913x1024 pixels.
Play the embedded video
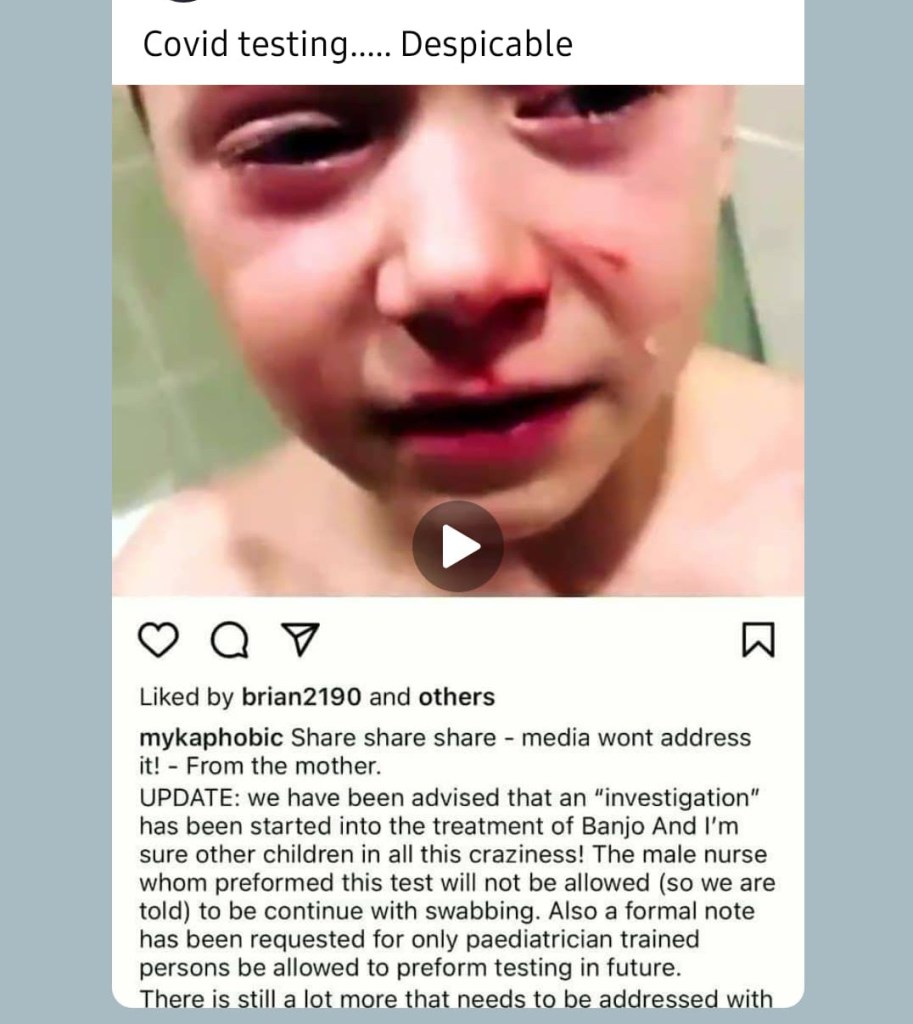click(457, 546)
